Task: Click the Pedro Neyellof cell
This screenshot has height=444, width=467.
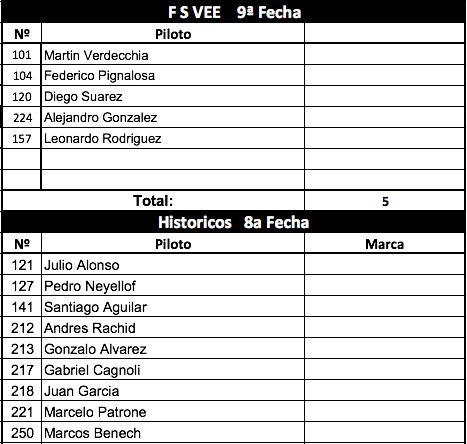Action: 173,286
